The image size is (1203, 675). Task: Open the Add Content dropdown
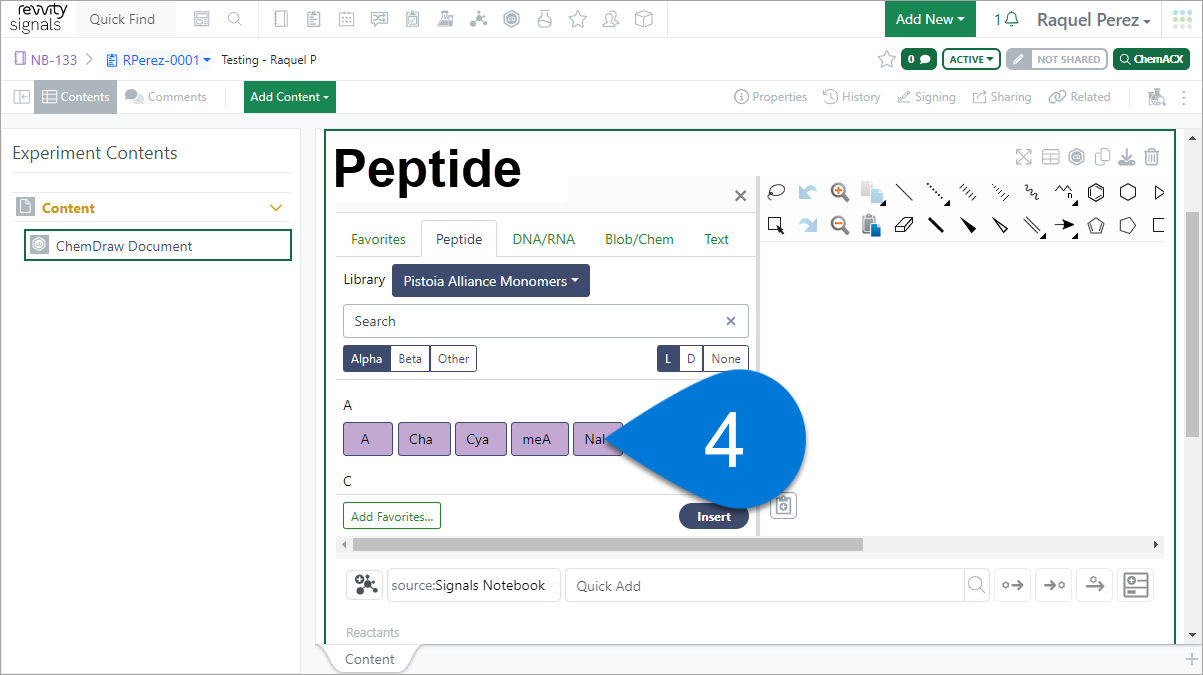(290, 97)
